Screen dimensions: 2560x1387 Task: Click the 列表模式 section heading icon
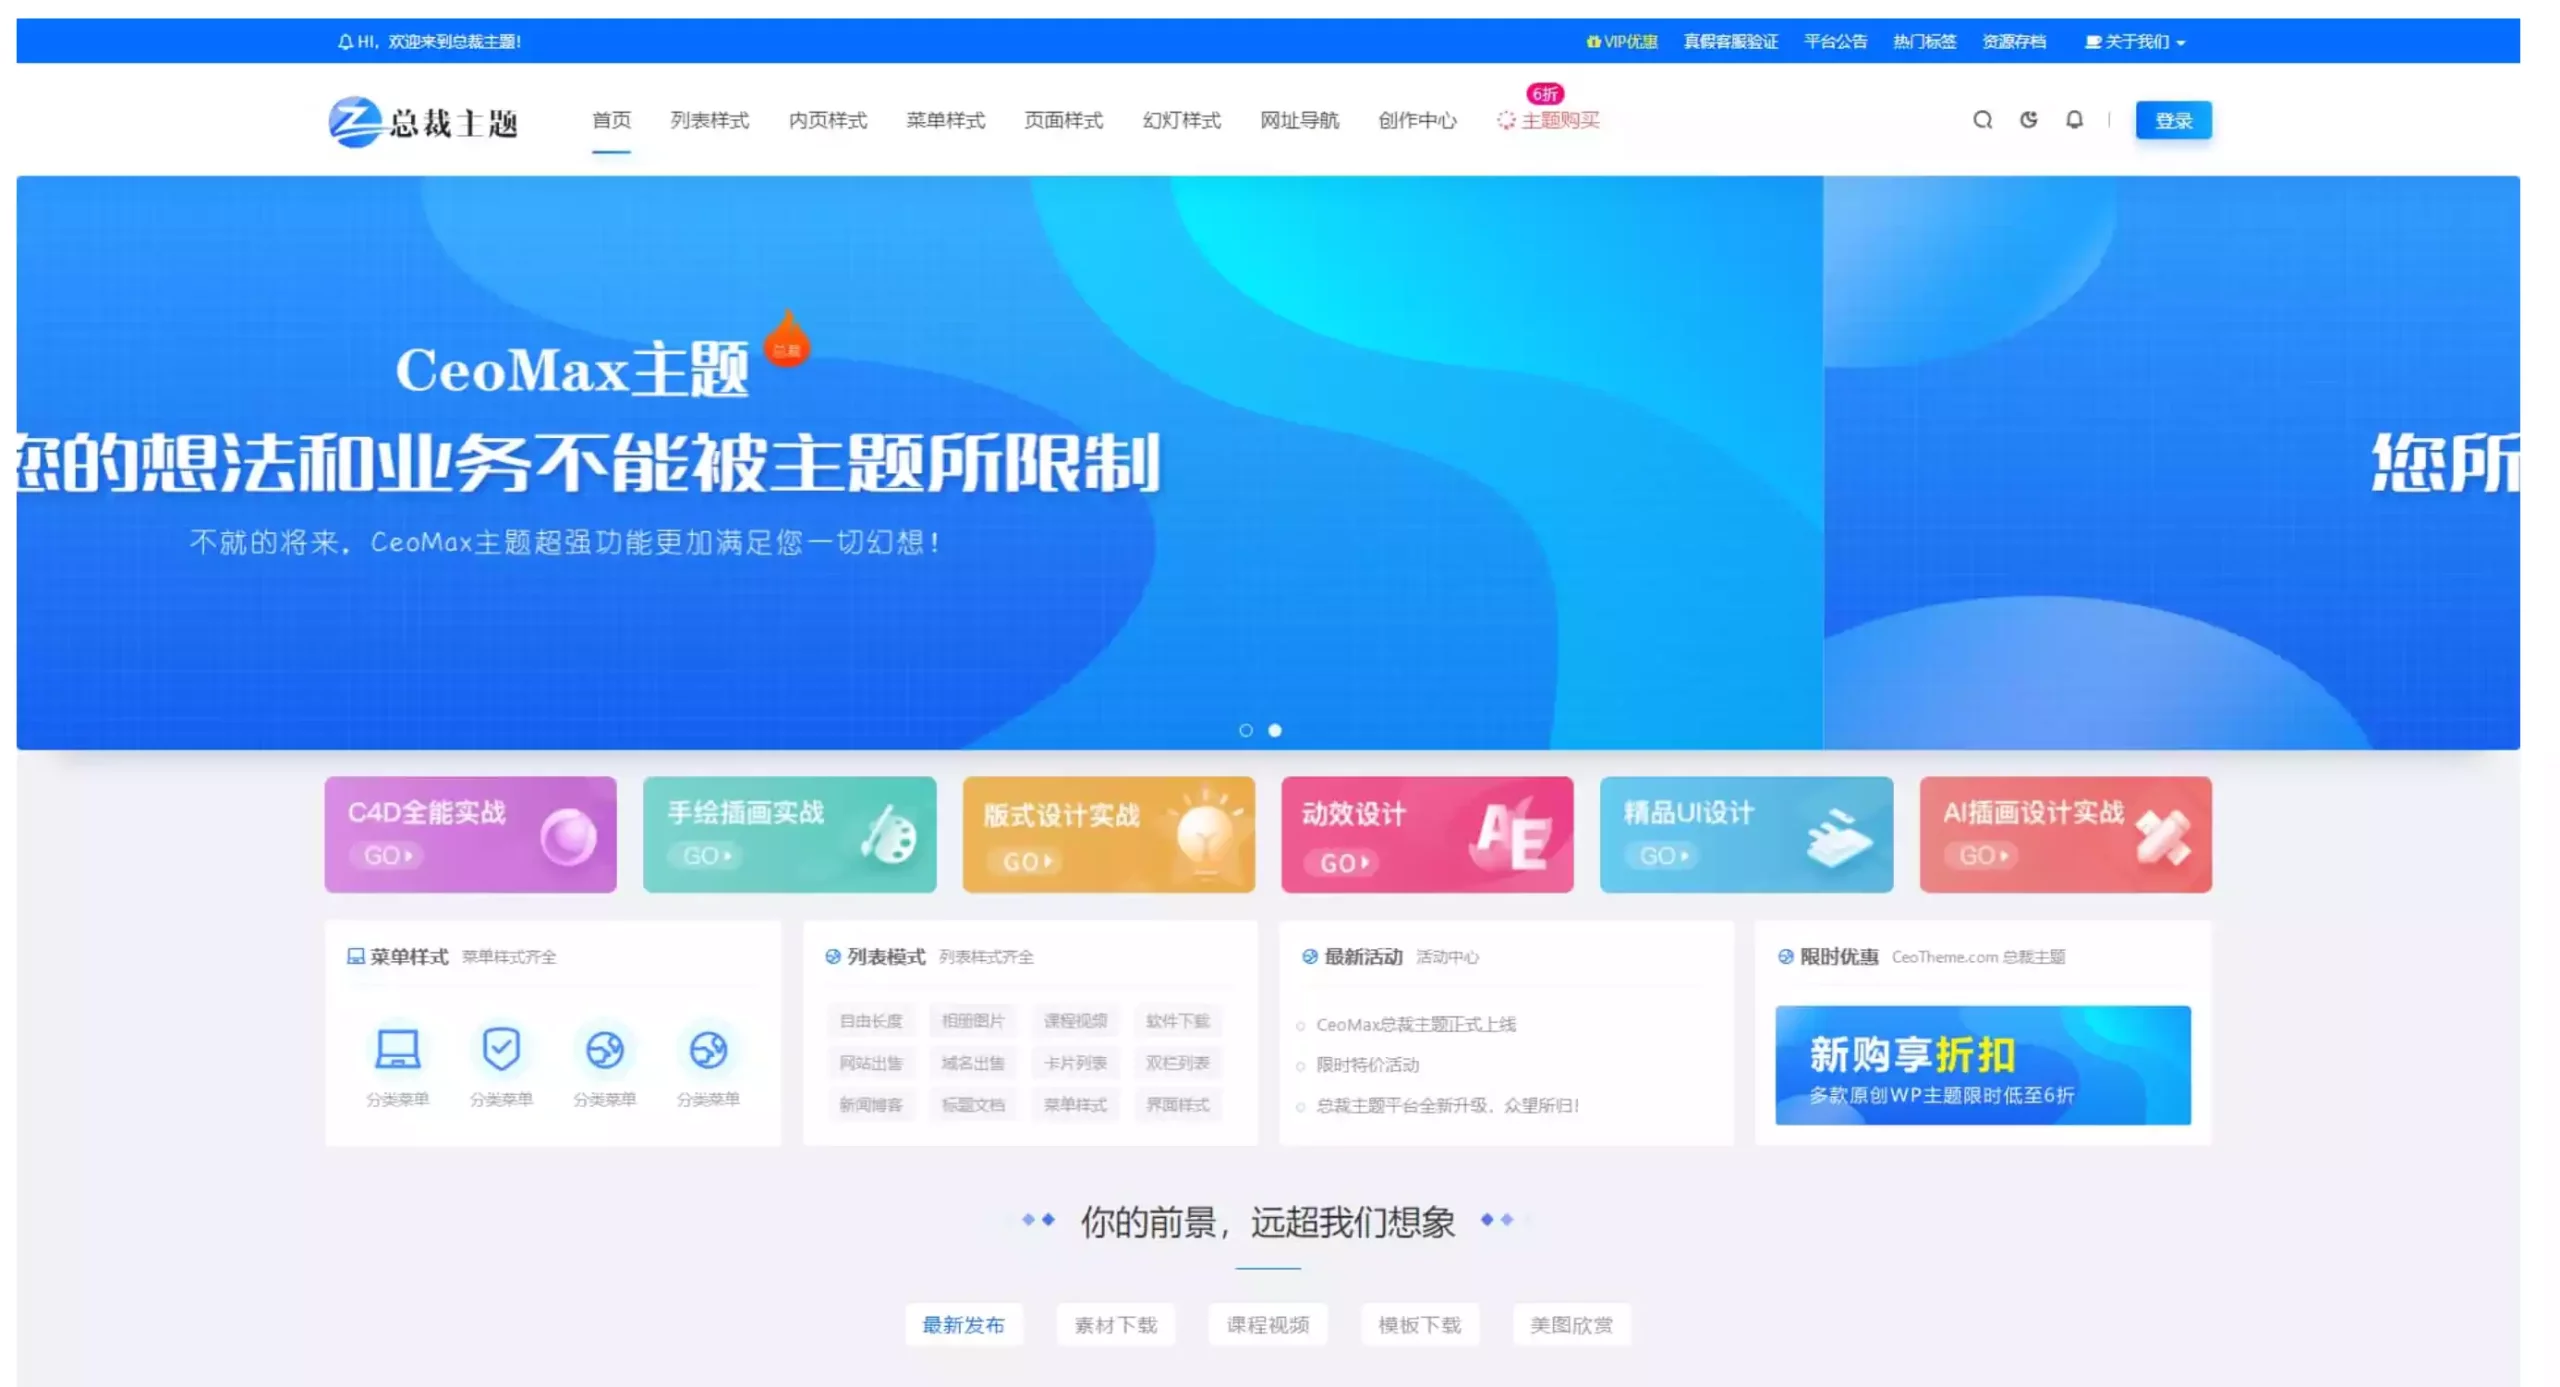[832, 956]
